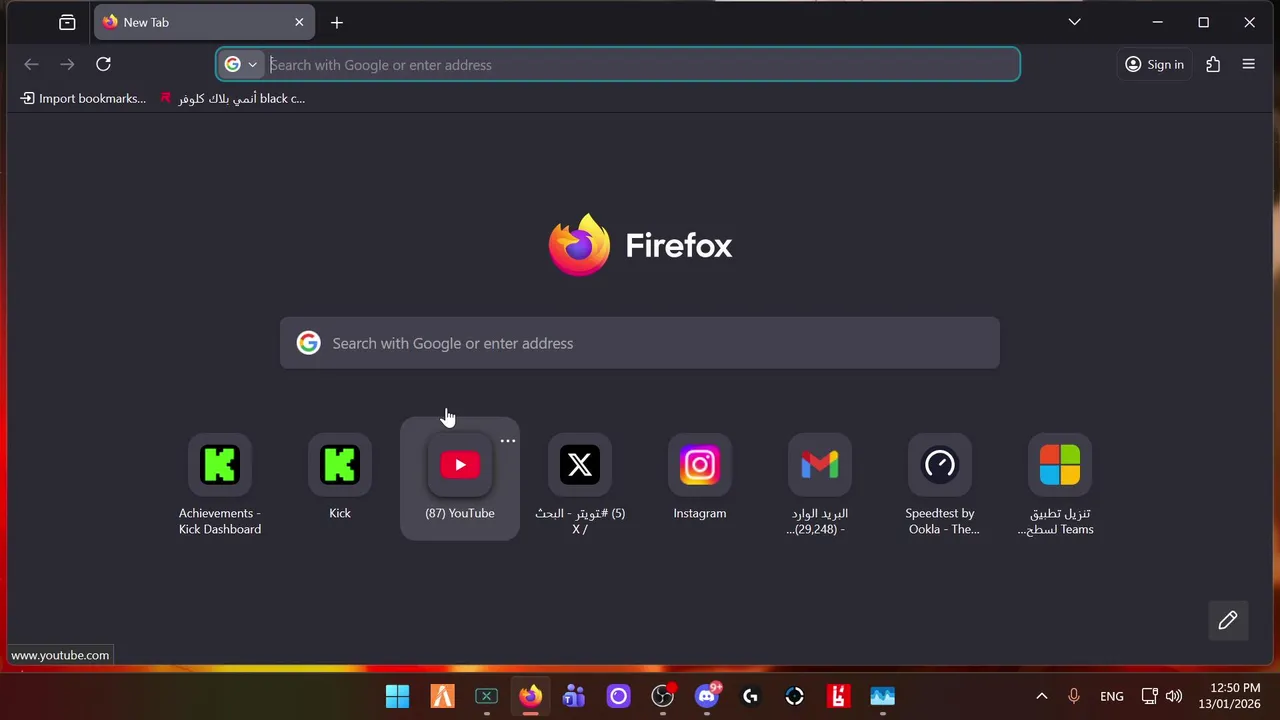
Task: Open the Firefox application menu
Action: tap(1248, 64)
